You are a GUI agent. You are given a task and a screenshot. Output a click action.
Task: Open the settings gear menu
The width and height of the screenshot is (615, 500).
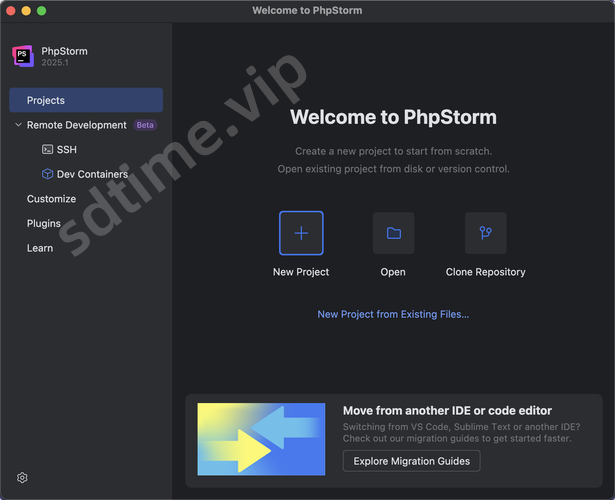pyautogui.click(x=22, y=478)
